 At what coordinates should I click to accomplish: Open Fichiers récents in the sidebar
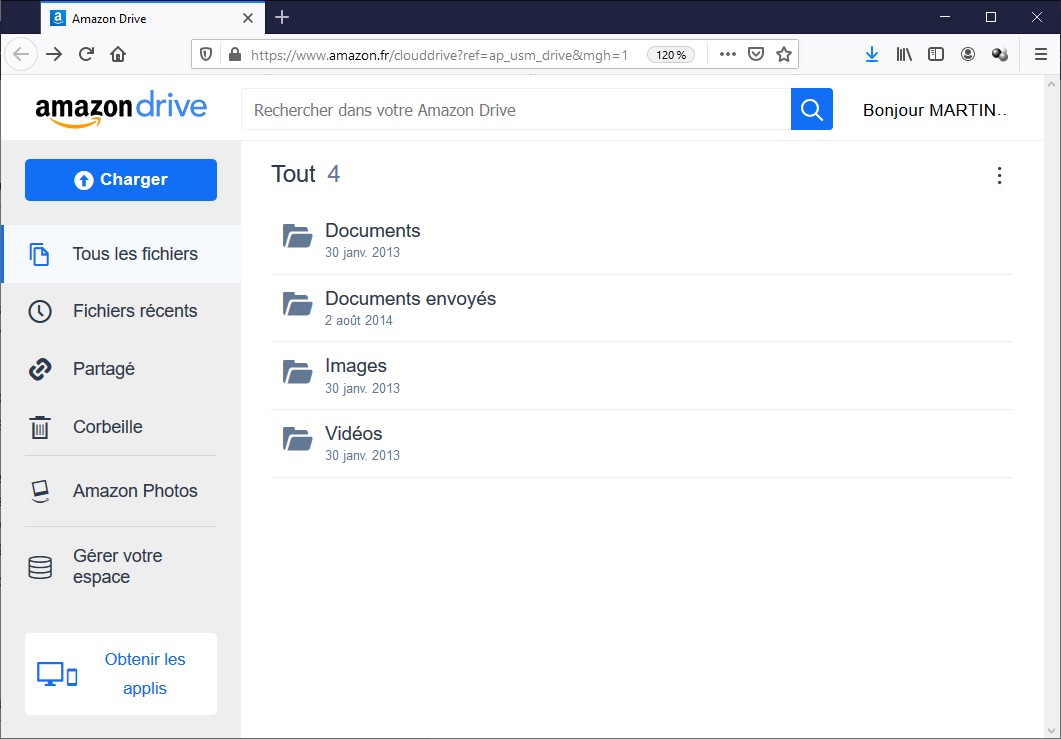[135, 311]
